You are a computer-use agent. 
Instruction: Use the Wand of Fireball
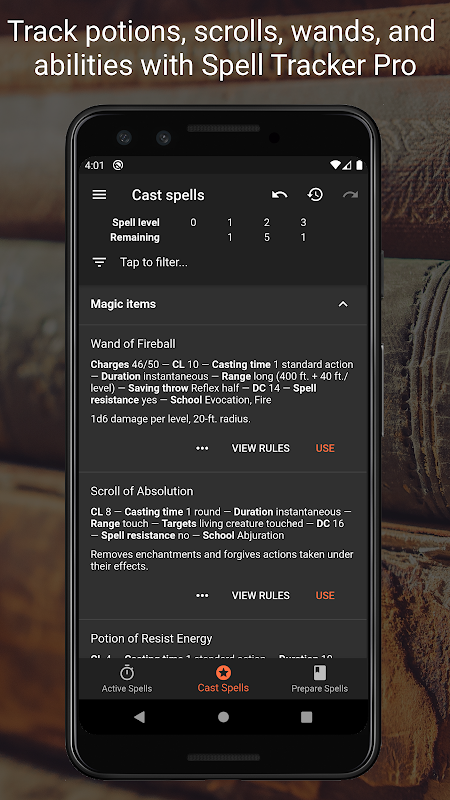(325, 448)
